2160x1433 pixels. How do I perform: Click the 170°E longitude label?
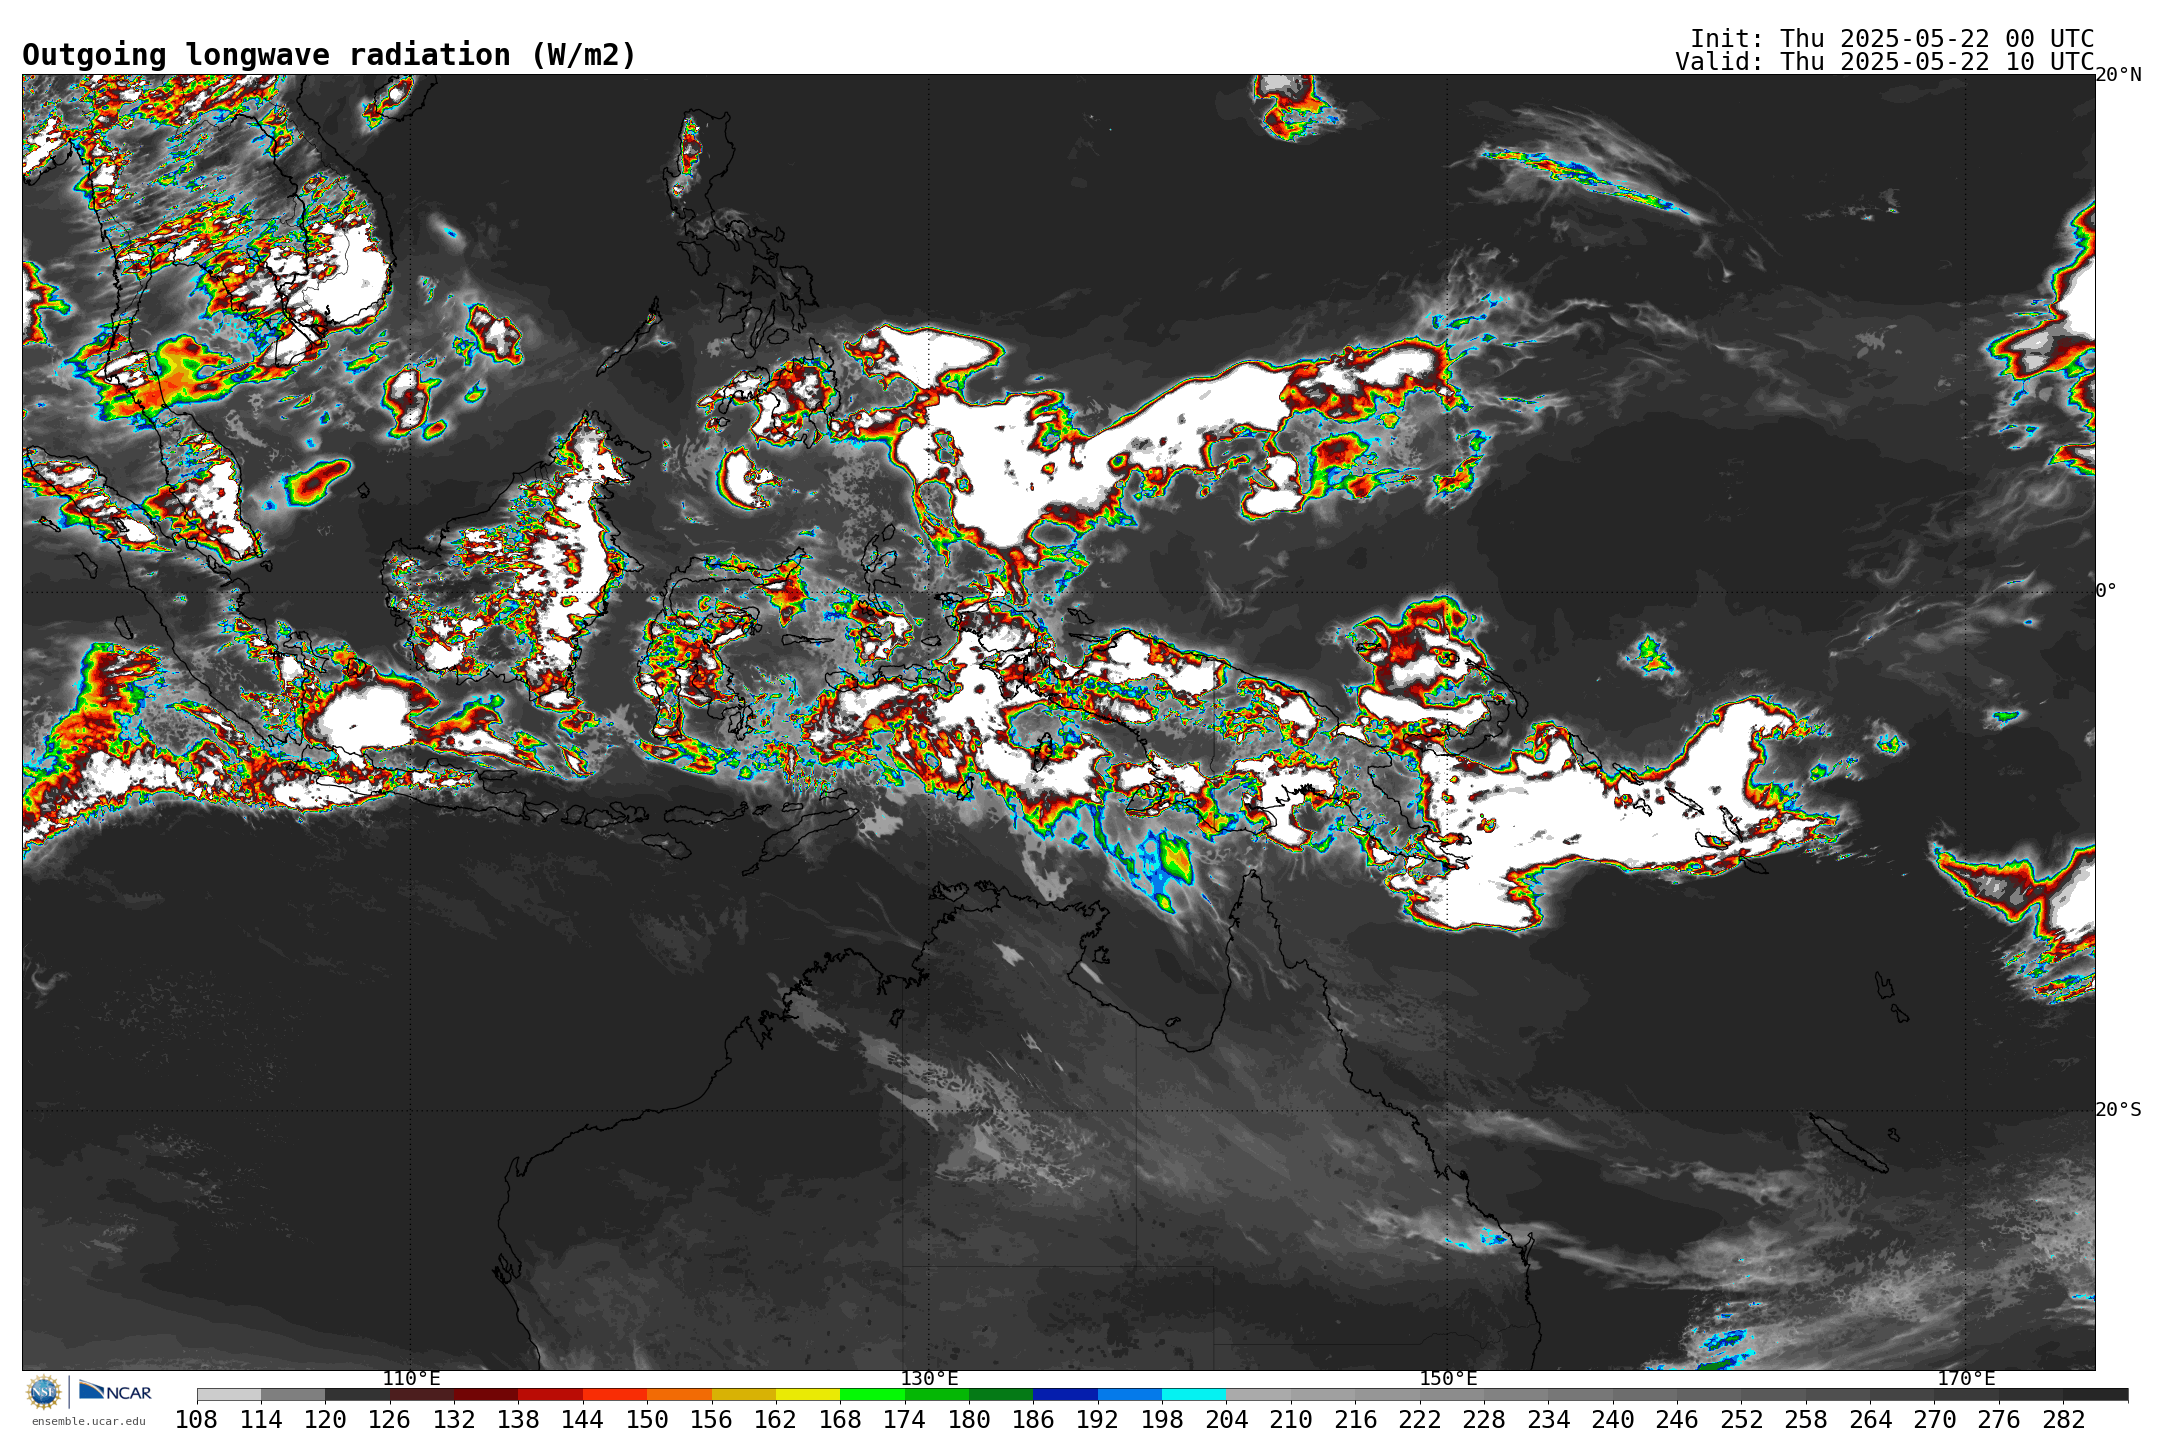[1966, 1379]
